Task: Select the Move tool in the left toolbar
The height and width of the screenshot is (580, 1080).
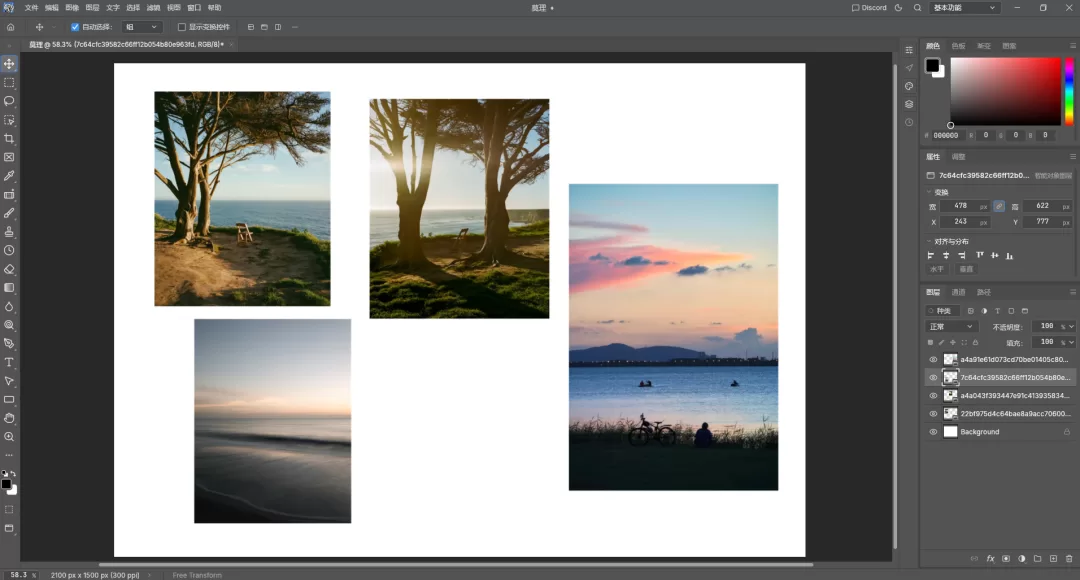Action: click(x=9, y=63)
